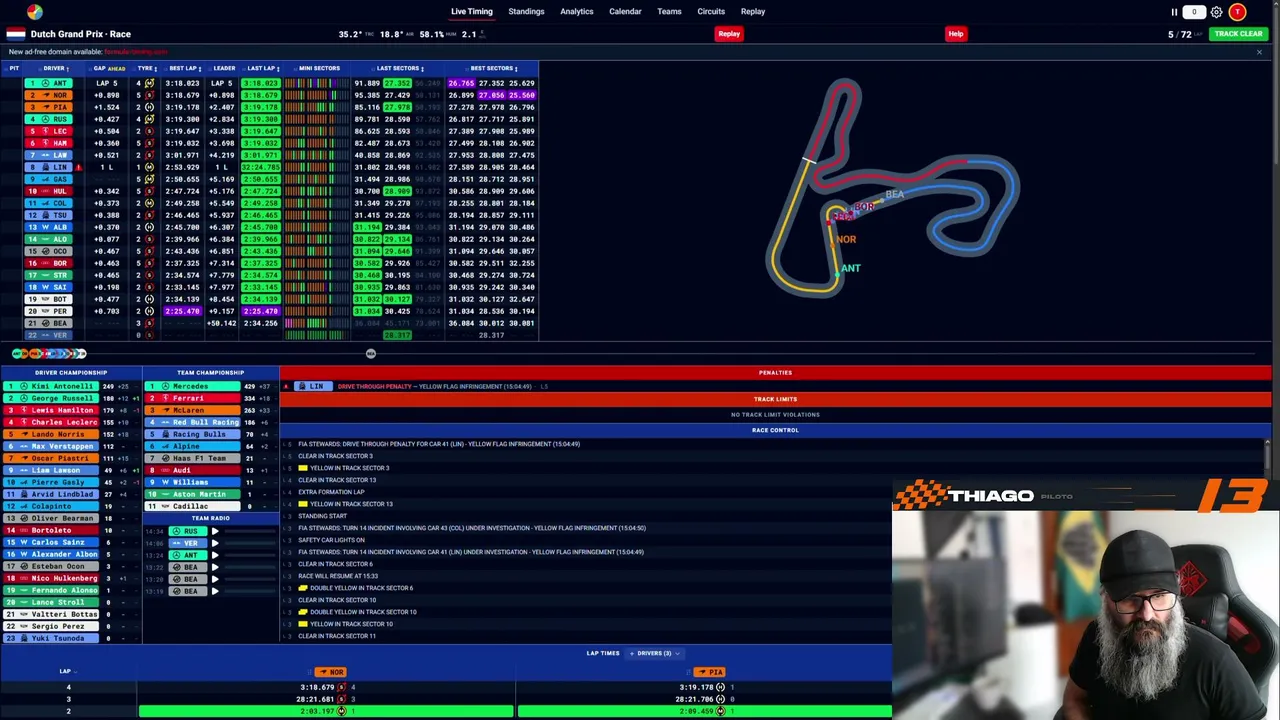Click the delay counter field showing 0
Screen dimensions: 1280x720
1194,12
